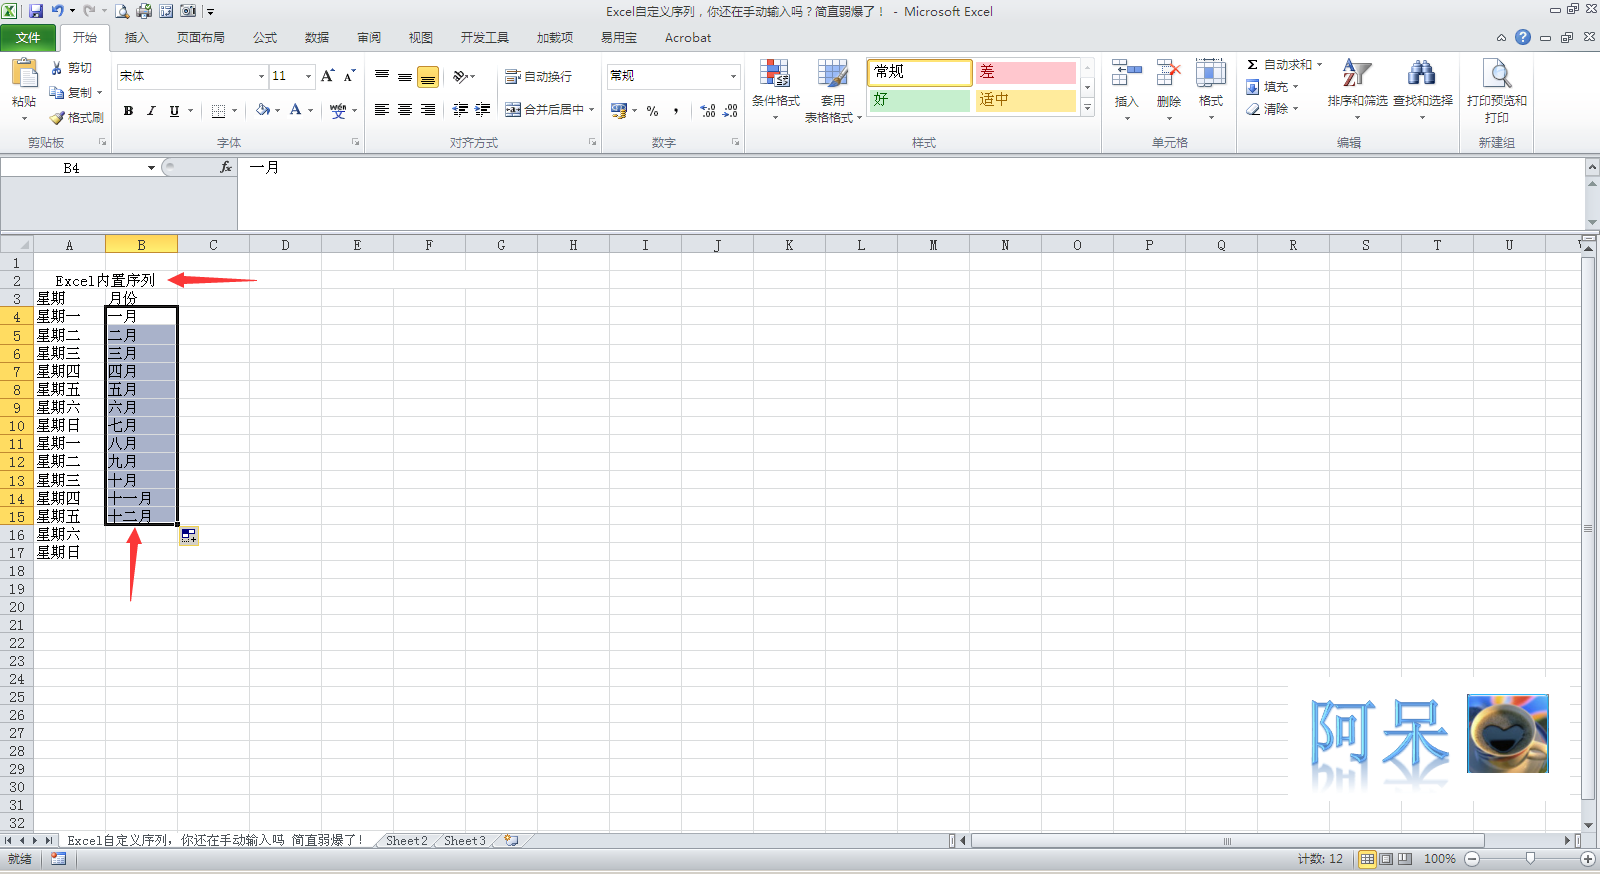Image resolution: width=1600 pixels, height=874 pixels.
Task: Open Excel Help question mark icon
Action: click(x=1523, y=37)
